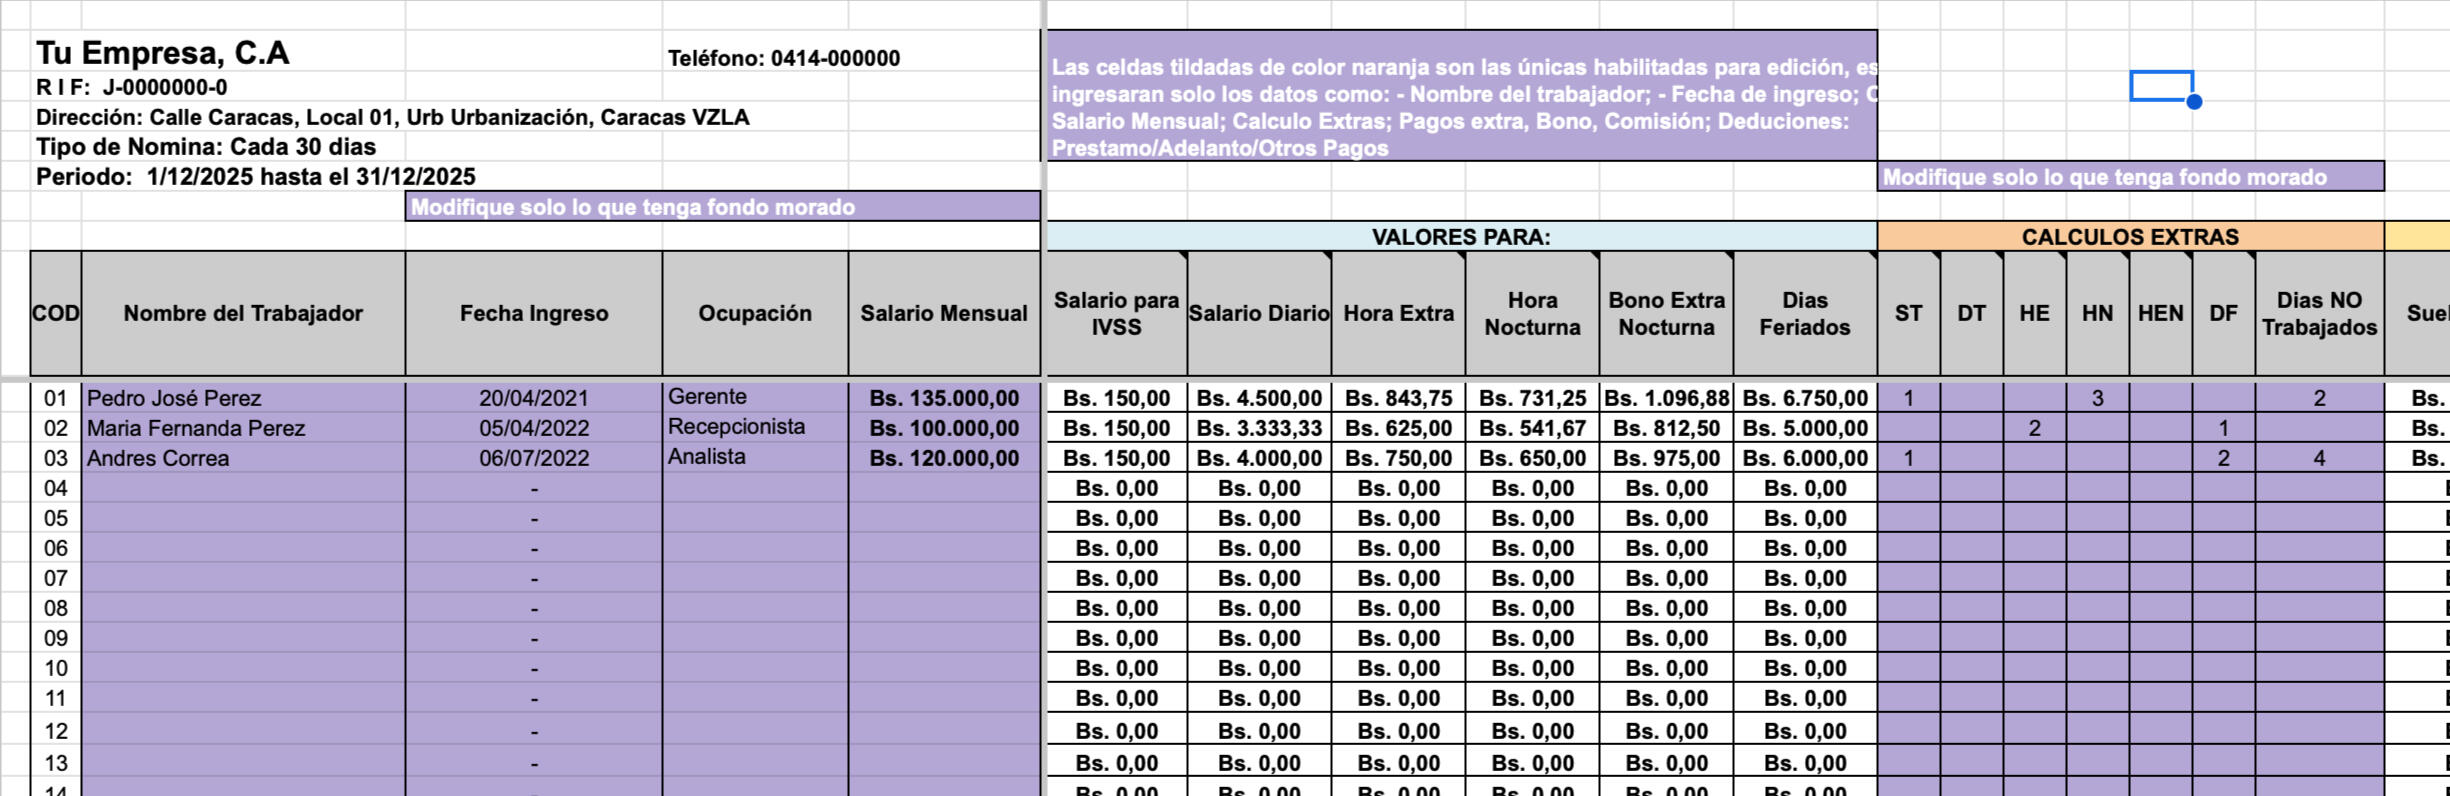The image size is (2450, 796).
Task: Select the Periodo date range cell
Action: pos(256,177)
